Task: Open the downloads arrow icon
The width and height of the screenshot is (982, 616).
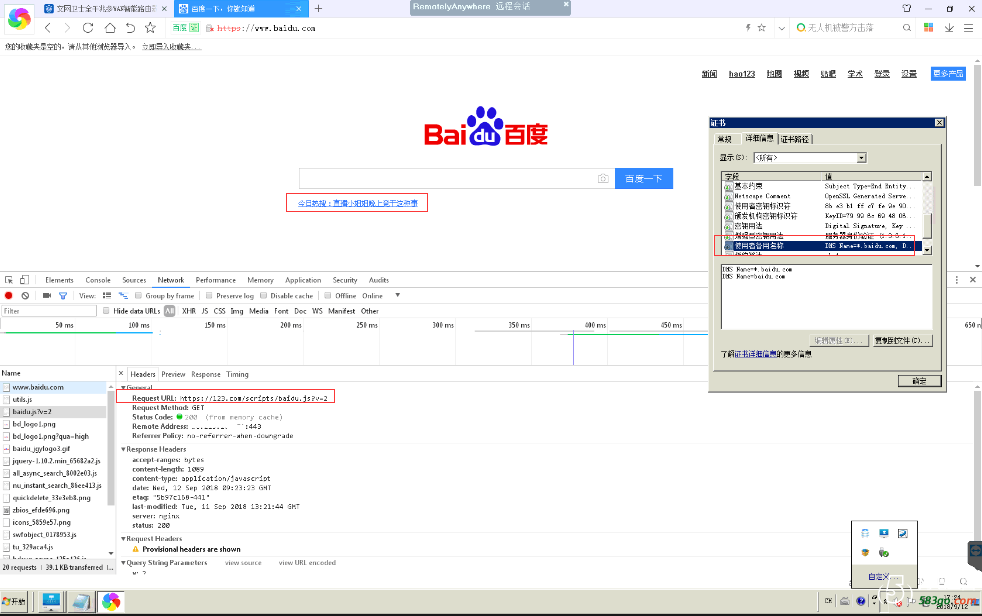Action: click(x=949, y=28)
